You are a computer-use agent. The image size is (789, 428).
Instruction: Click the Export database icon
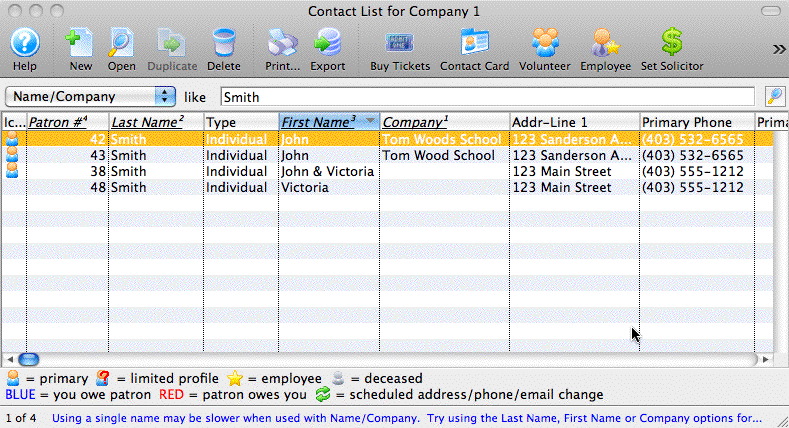328,43
